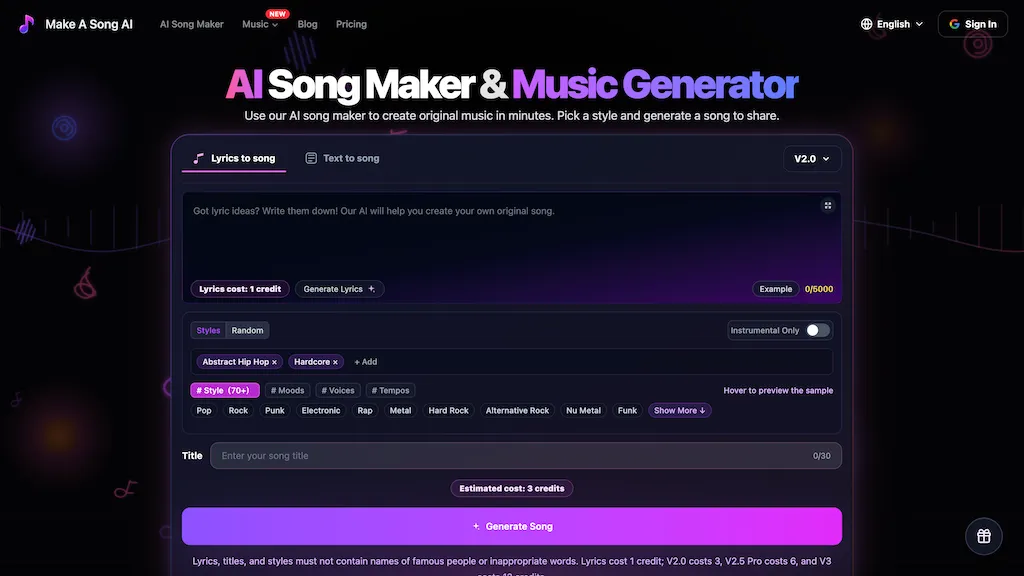Switch to Lyrics to song tab
1024x576 pixels.
pyautogui.click(x=234, y=158)
